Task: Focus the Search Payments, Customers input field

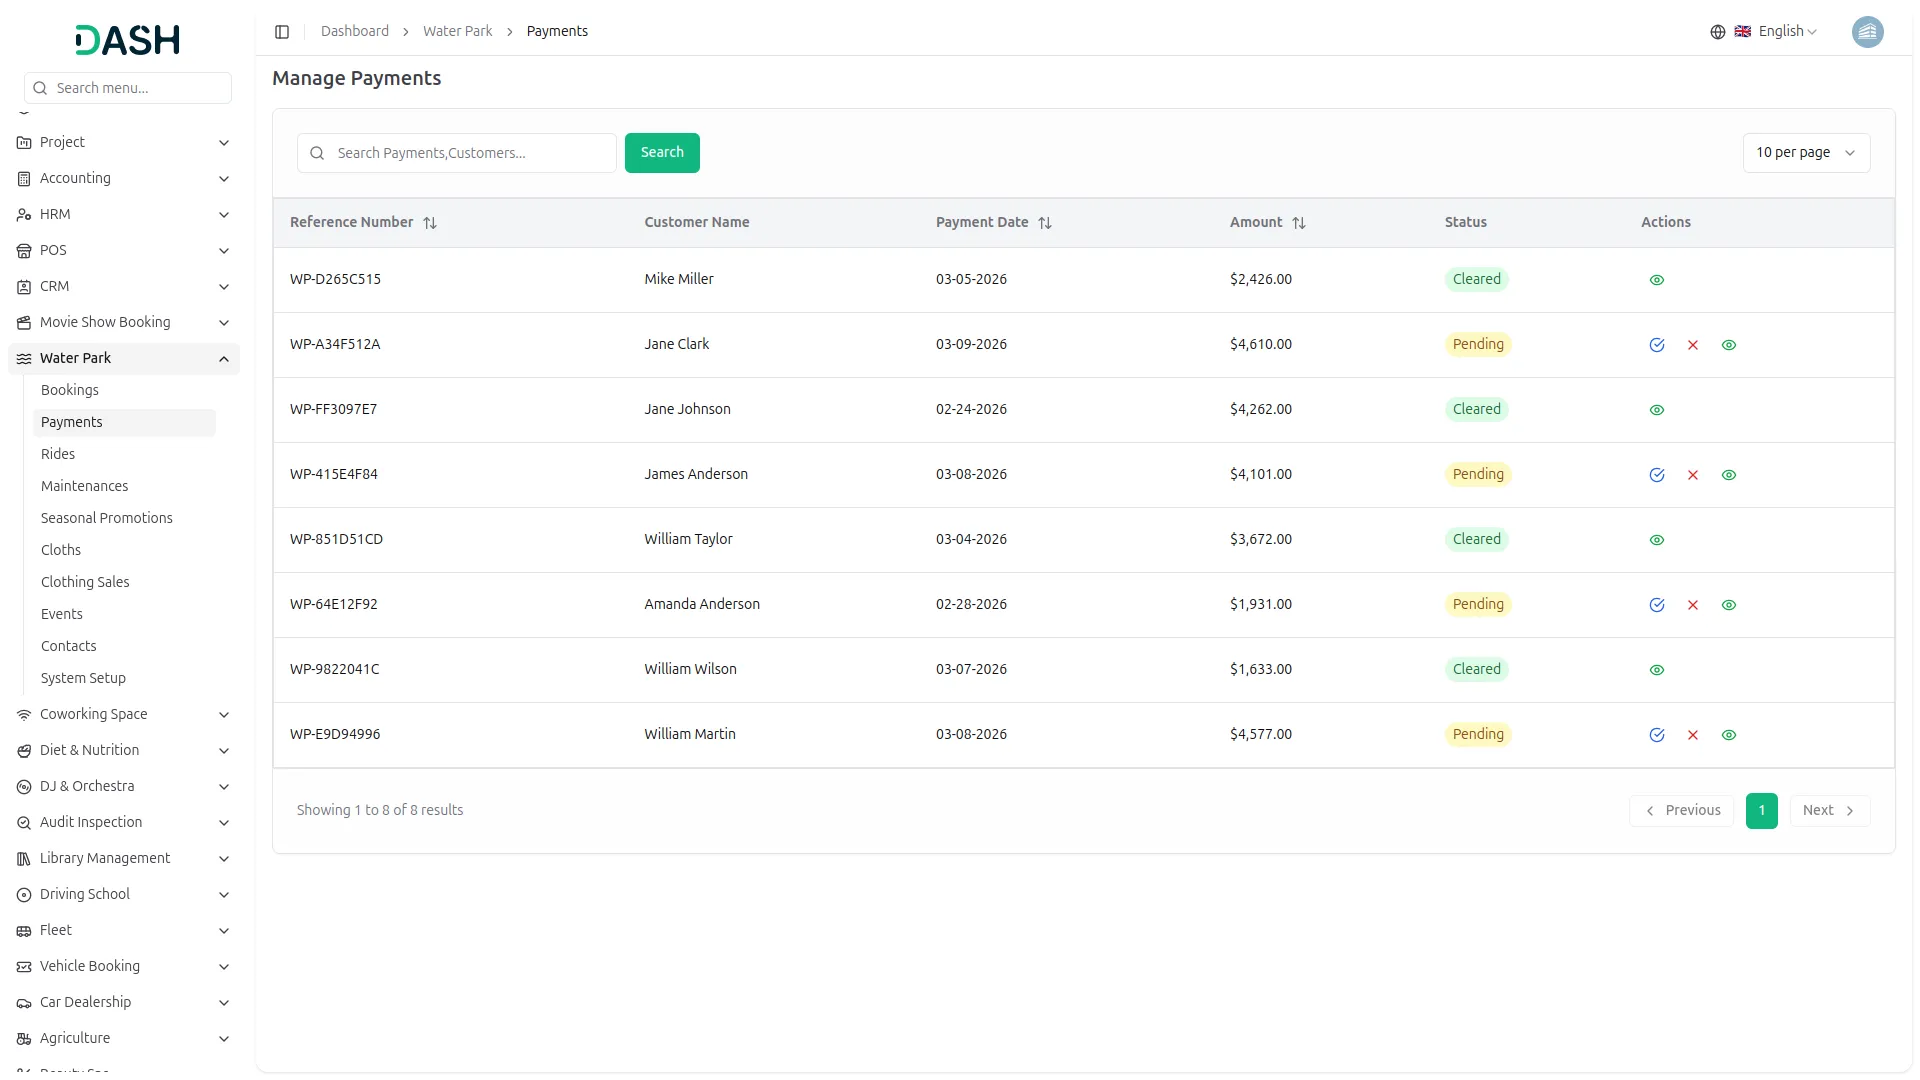Action: point(470,153)
